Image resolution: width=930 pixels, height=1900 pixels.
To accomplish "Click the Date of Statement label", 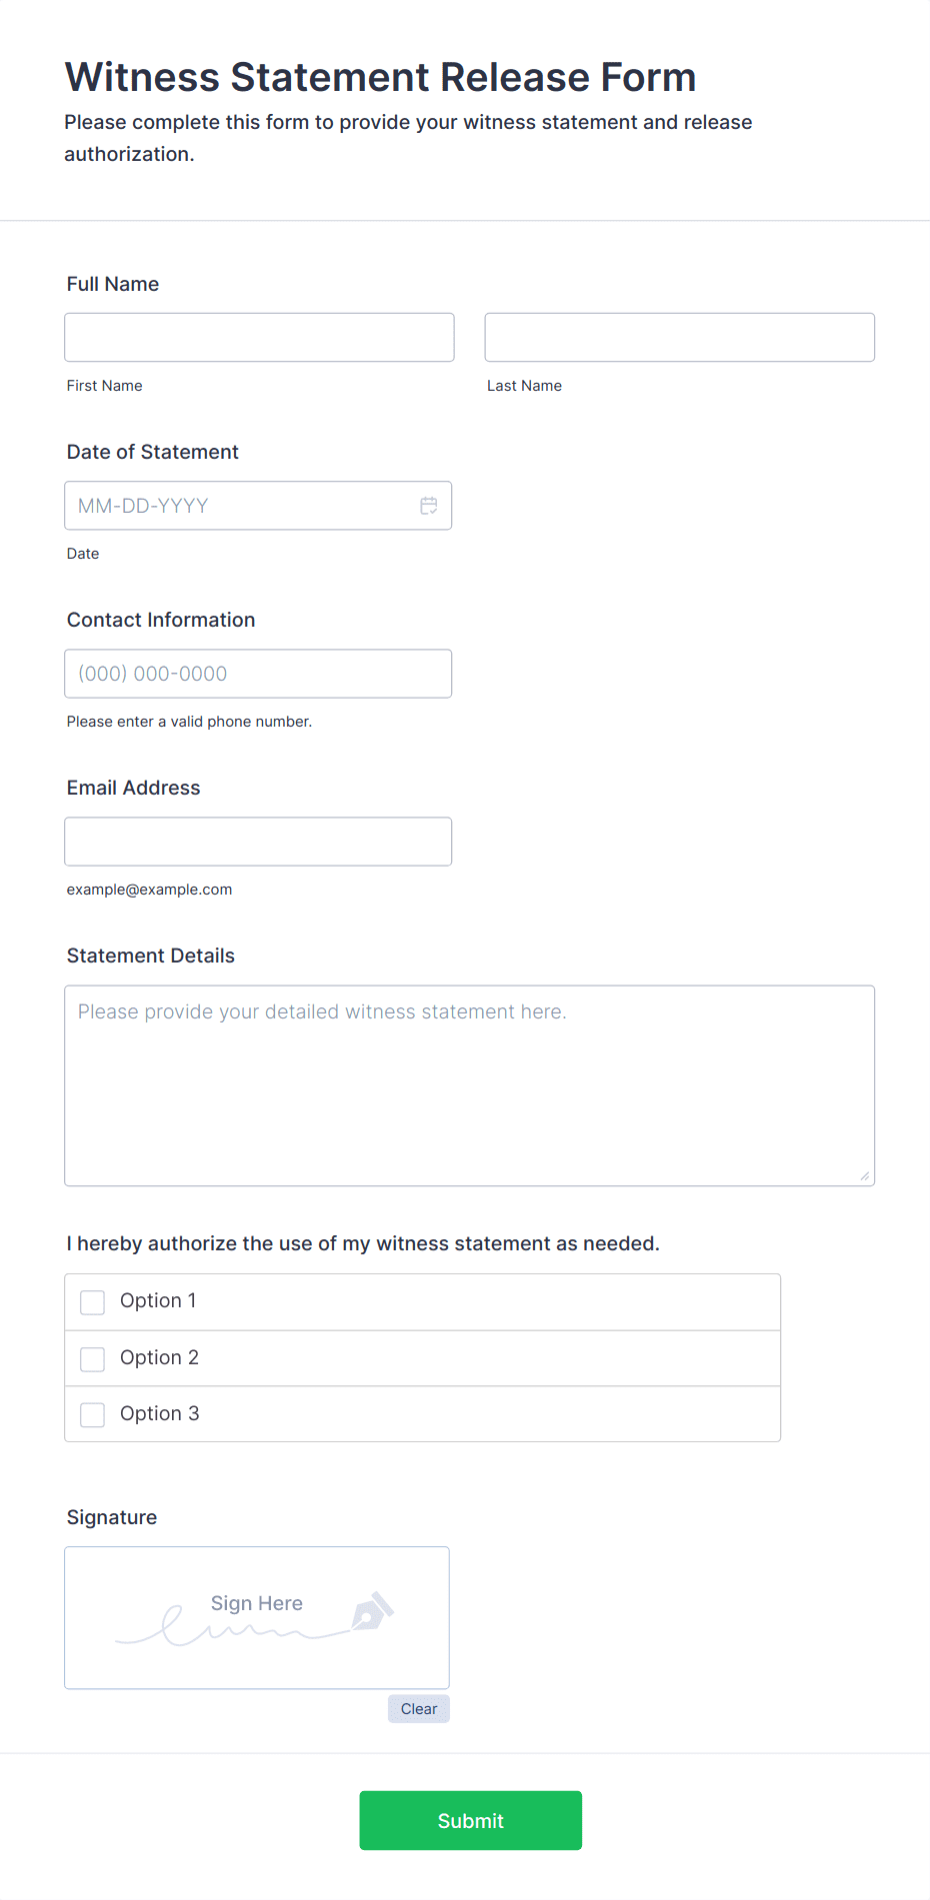I will [x=153, y=452].
